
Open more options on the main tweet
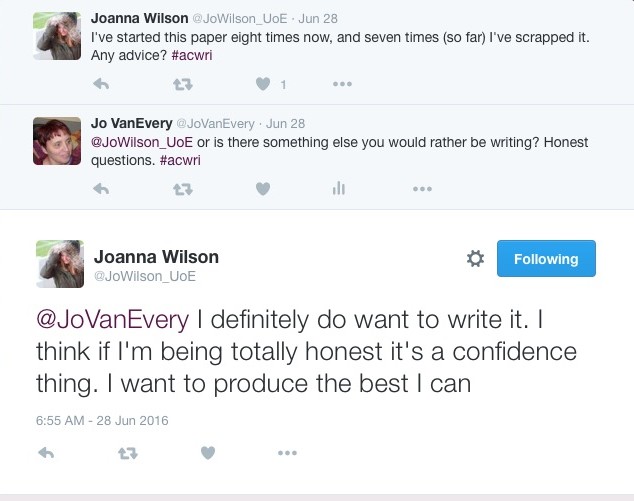coord(288,453)
